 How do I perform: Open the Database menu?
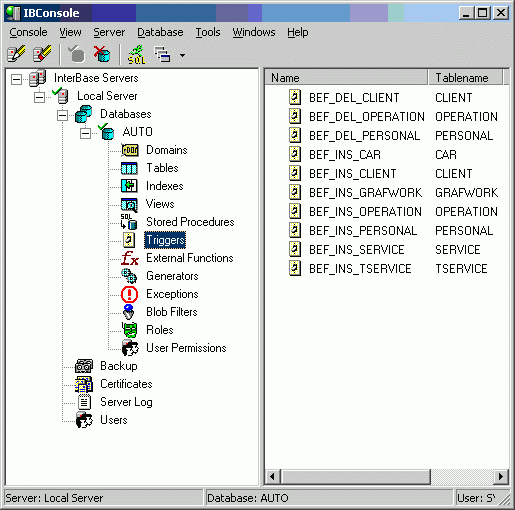(160, 32)
